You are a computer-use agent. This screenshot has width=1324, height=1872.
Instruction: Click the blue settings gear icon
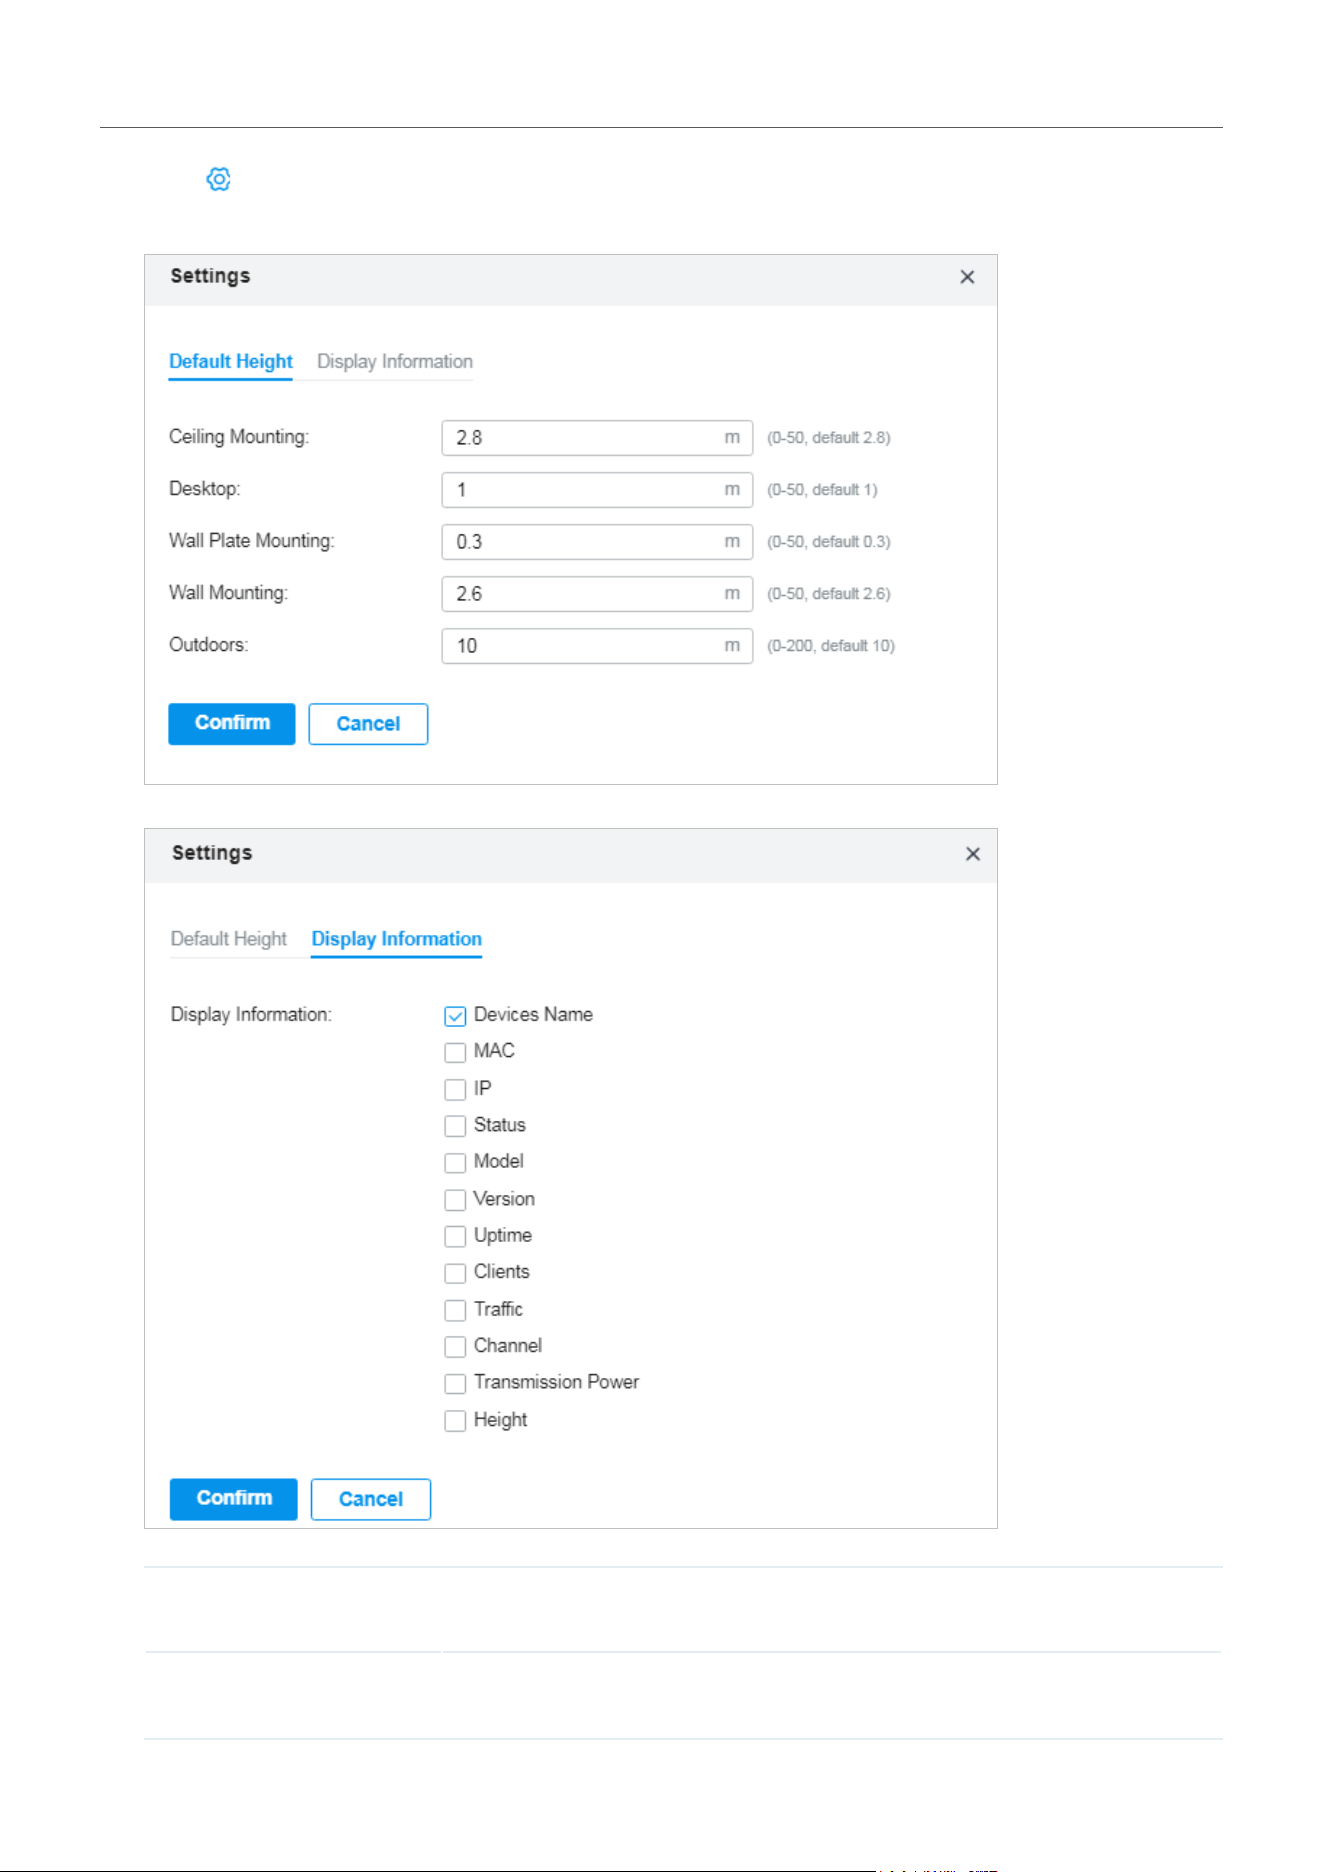coord(218,179)
